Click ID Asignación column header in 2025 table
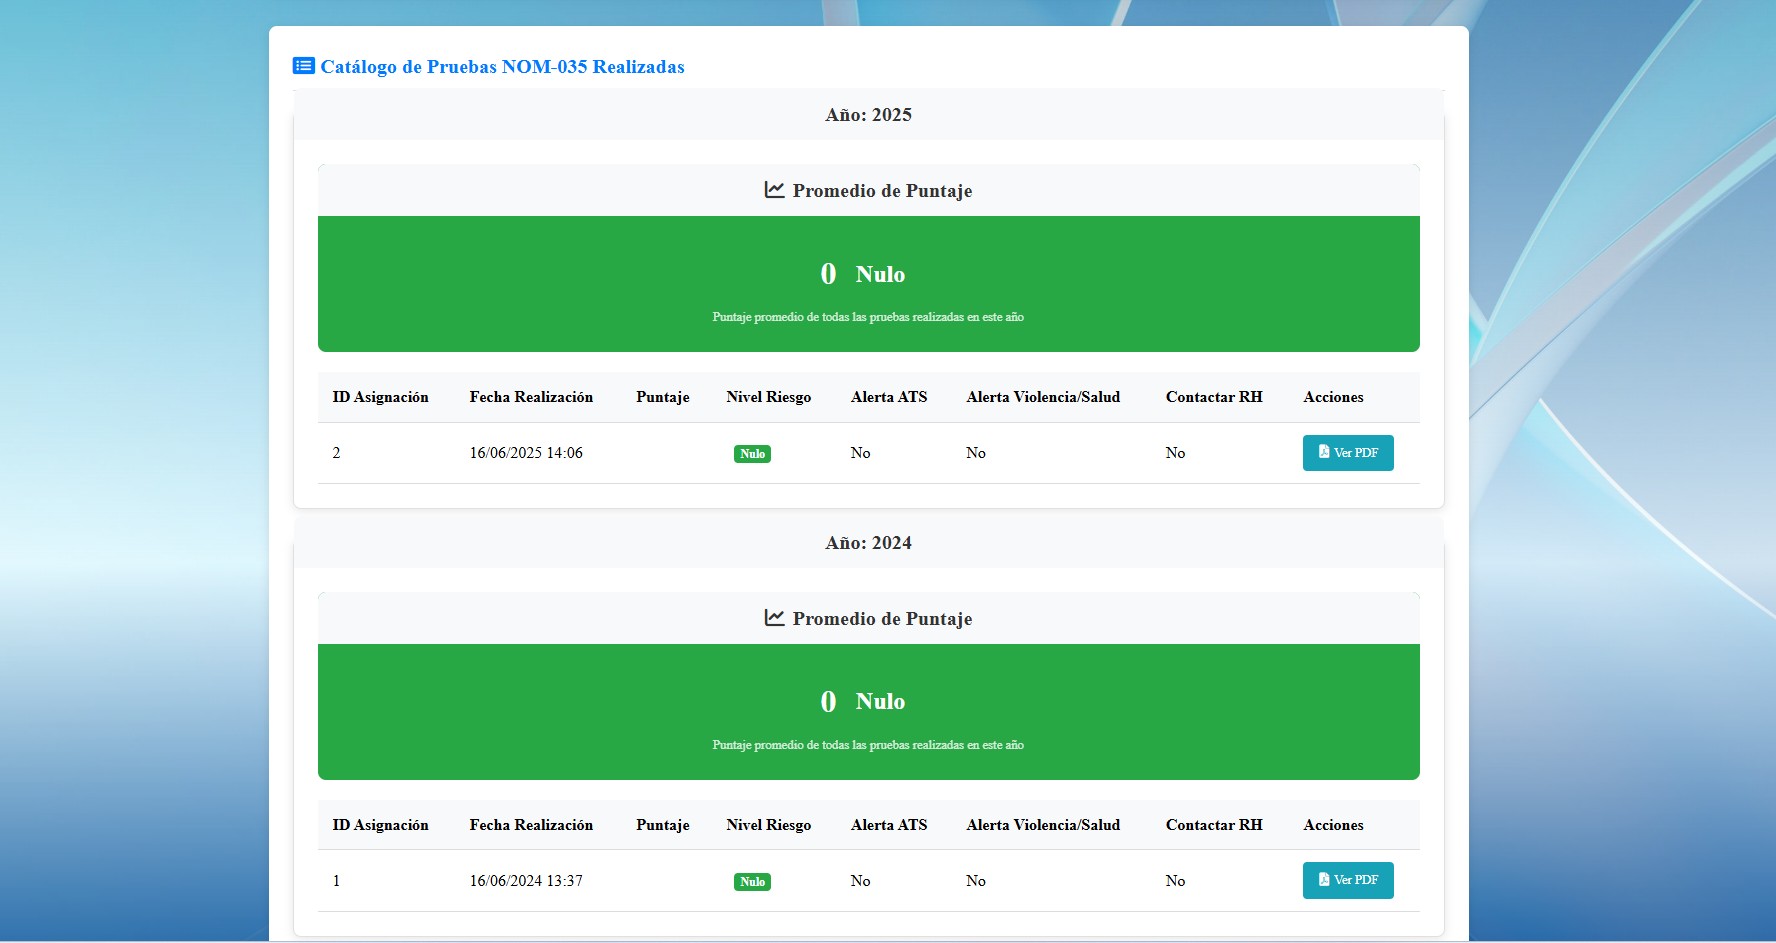This screenshot has width=1776, height=943. point(380,397)
